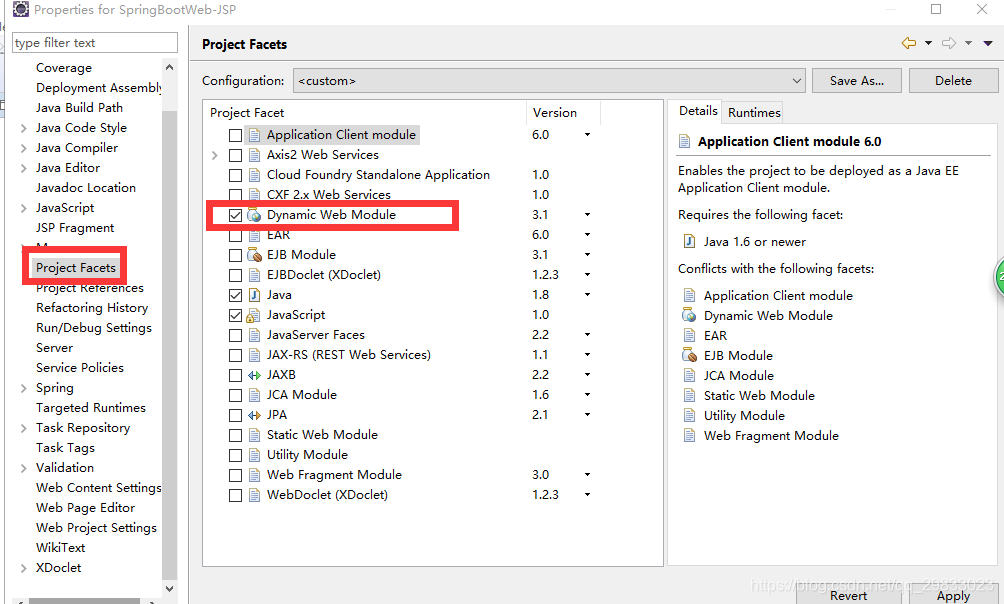Switch to the Runtimes tab
This screenshot has height=604, width=1004.
[754, 113]
